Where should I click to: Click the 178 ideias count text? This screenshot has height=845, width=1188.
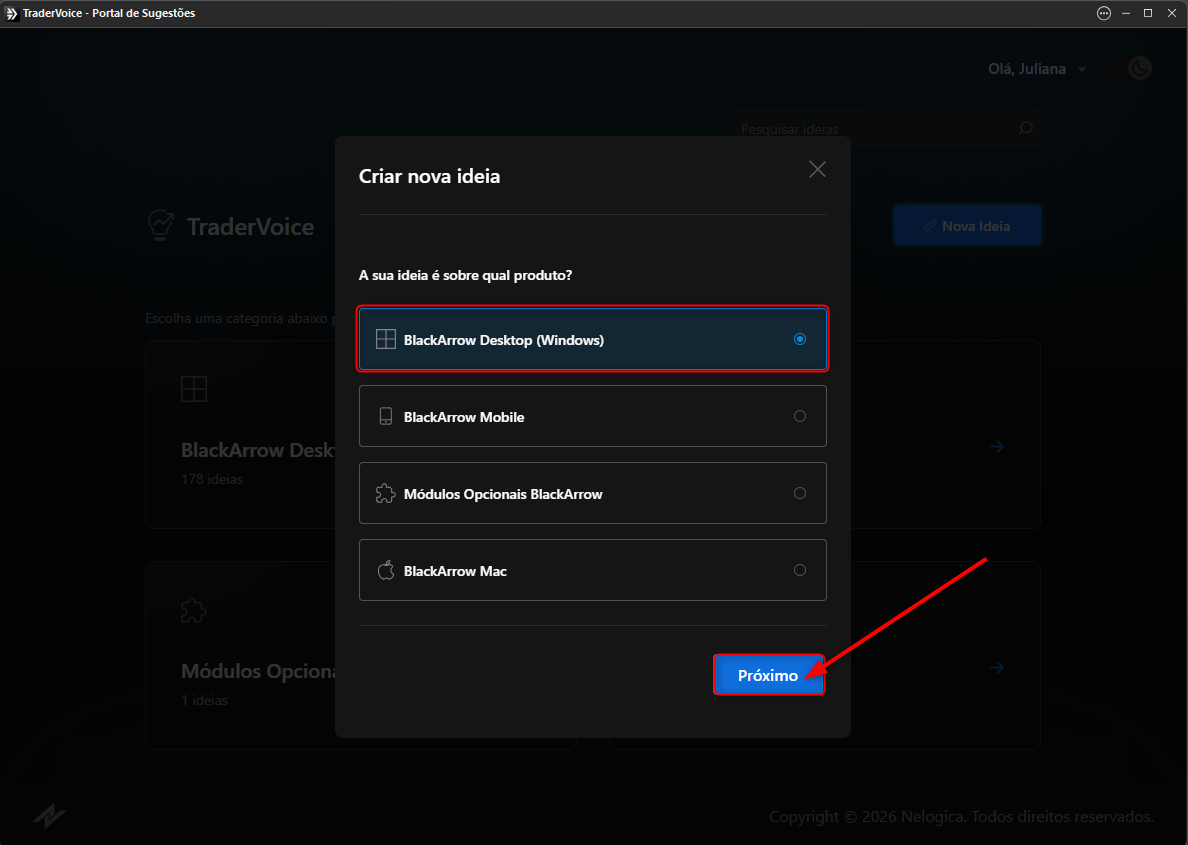pyautogui.click(x=212, y=480)
